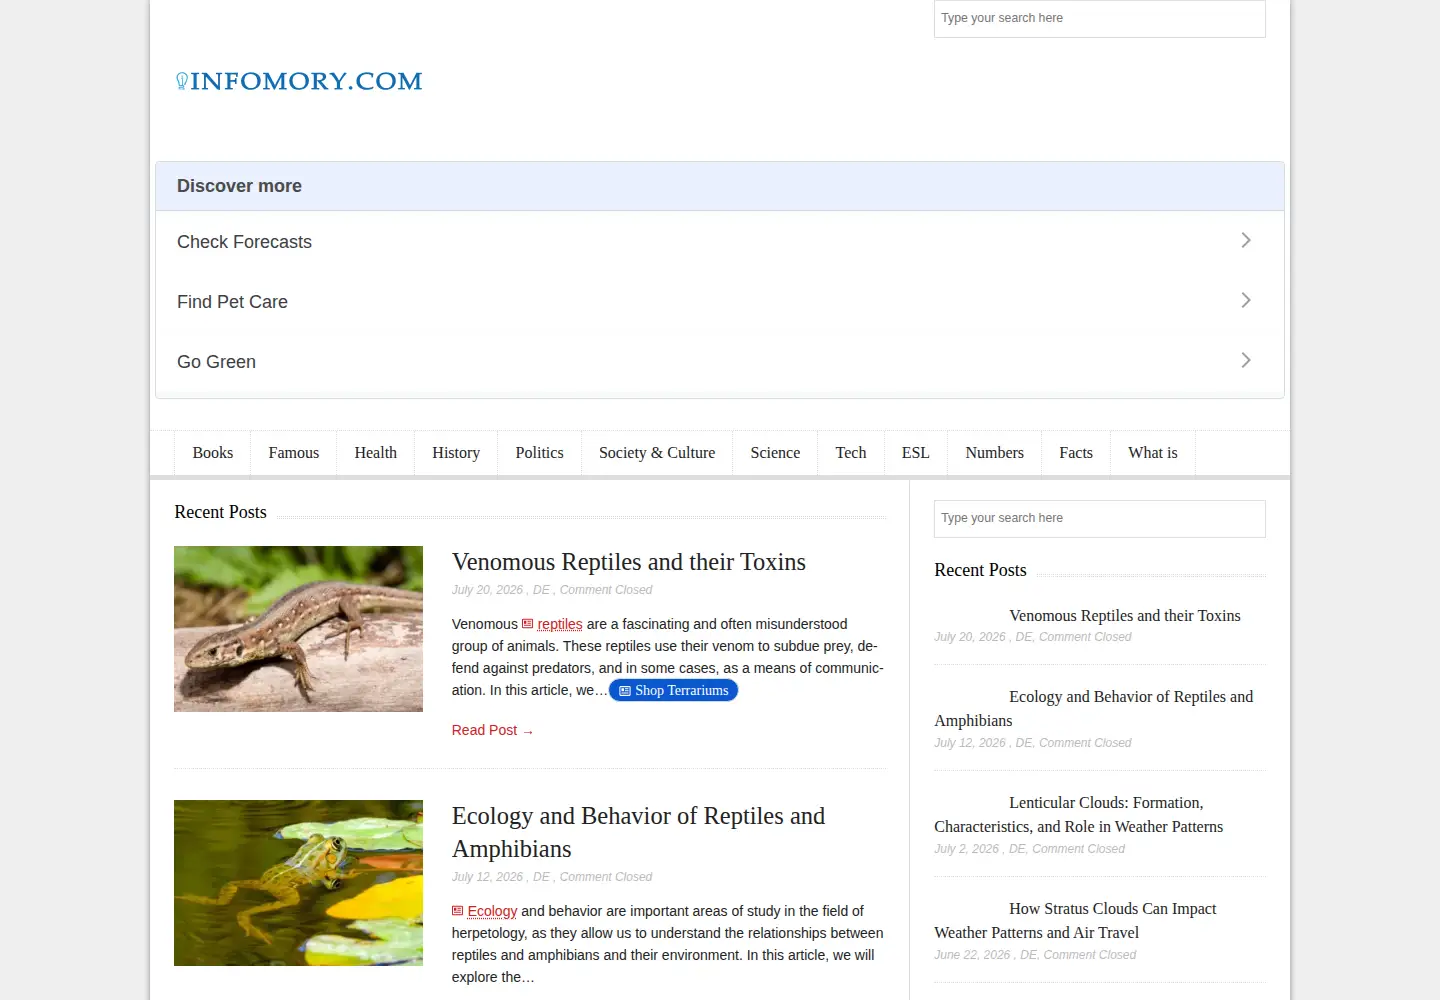Go to the Health category
Image resolution: width=1440 pixels, height=1000 pixels.
[x=376, y=453]
